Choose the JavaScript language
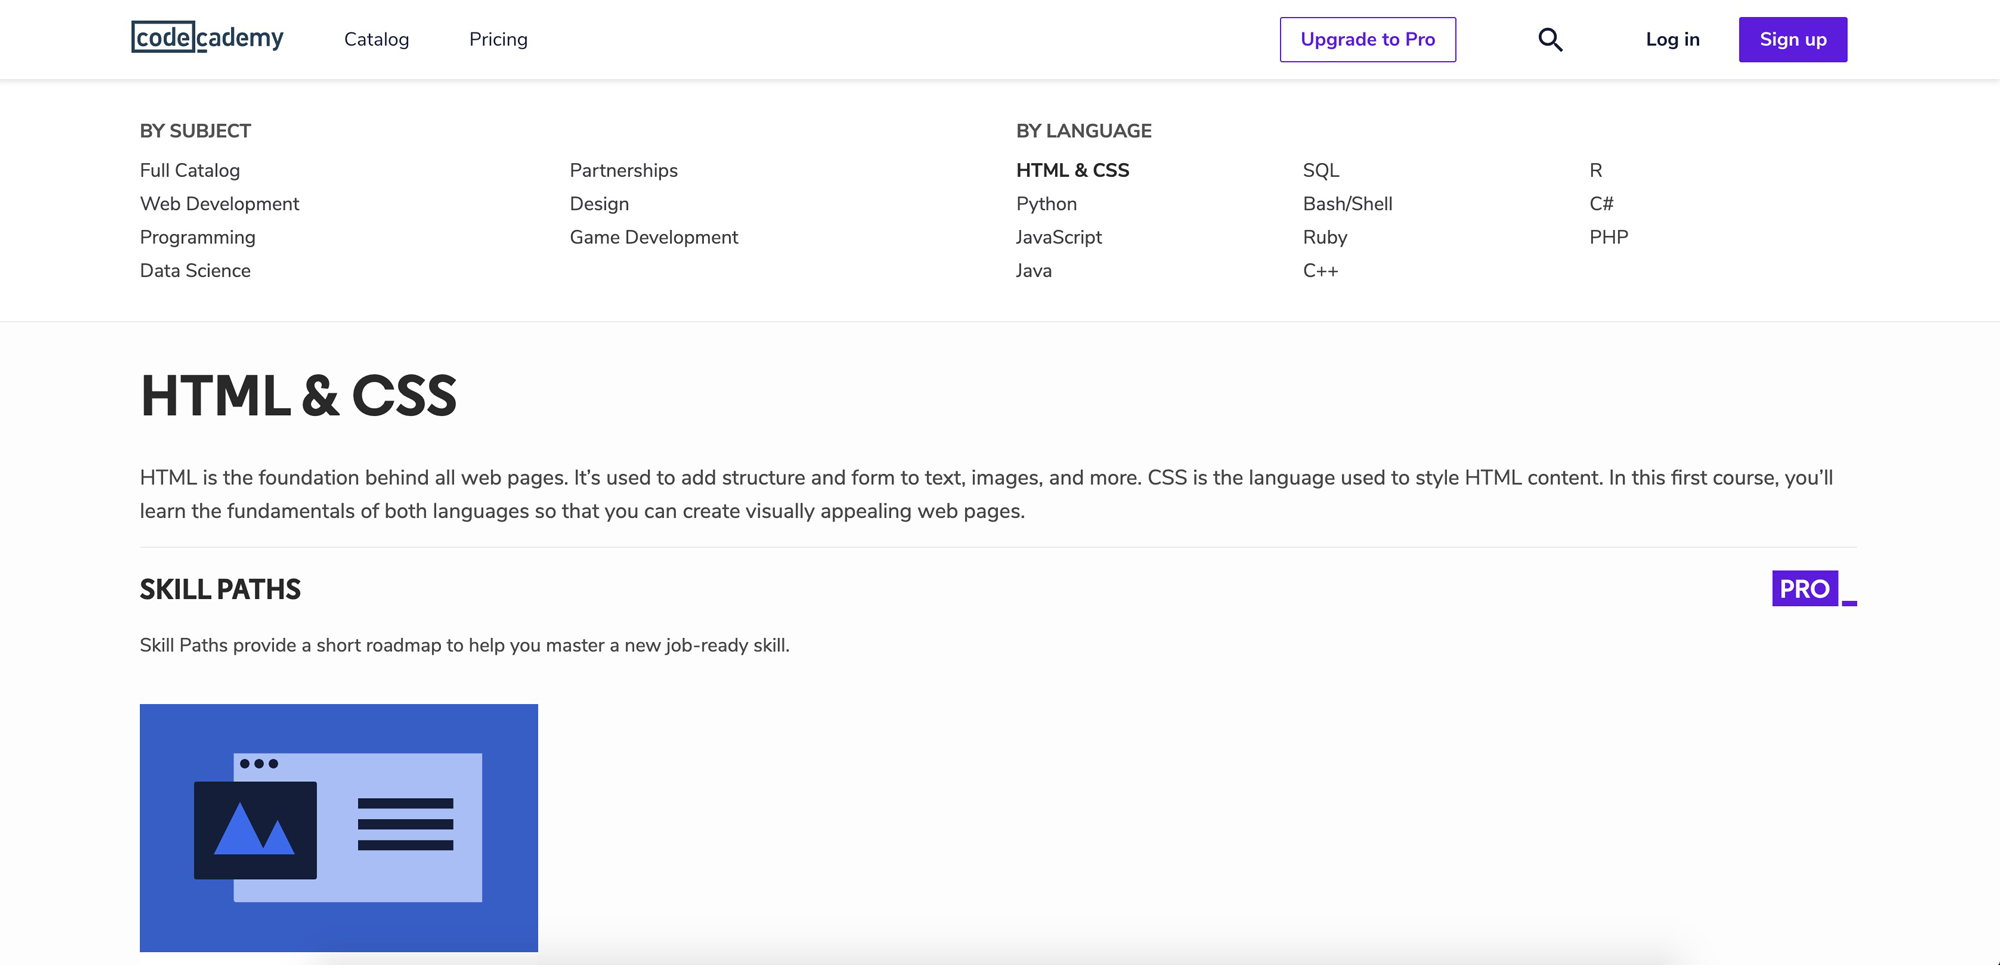Image resolution: width=2000 pixels, height=965 pixels. pyautogui.click(x=1059, y=238)
